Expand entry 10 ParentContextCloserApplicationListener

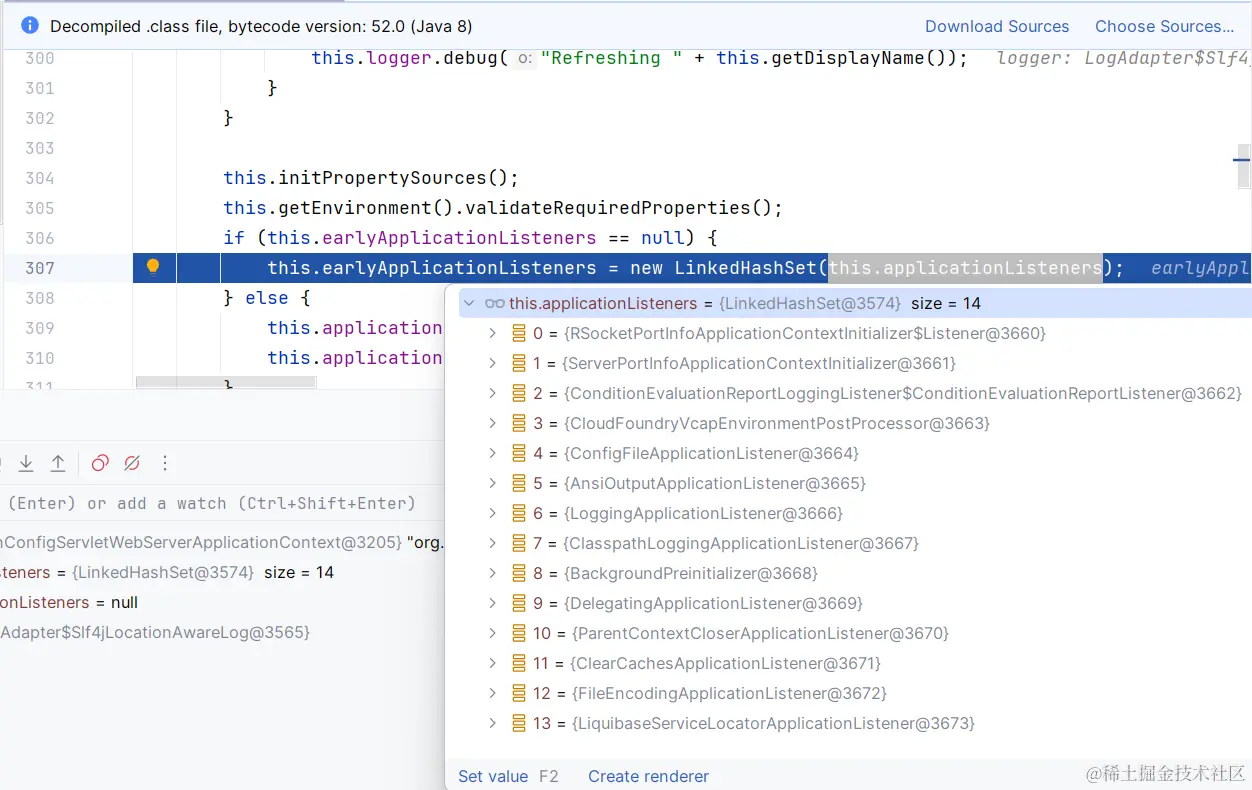pyautogui.click(x=492, y=633)
